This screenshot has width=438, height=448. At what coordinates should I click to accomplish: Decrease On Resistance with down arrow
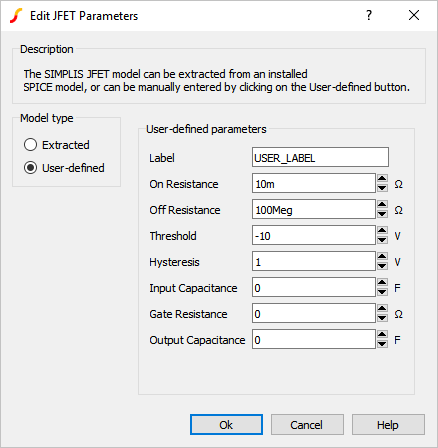pos(382,188)
